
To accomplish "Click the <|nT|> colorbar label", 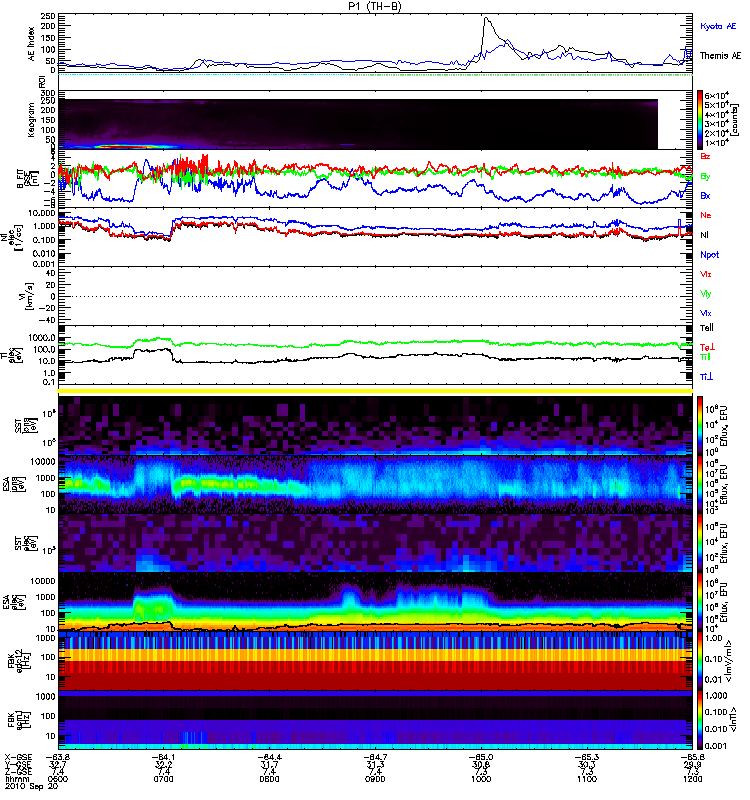I will [732, 720].
